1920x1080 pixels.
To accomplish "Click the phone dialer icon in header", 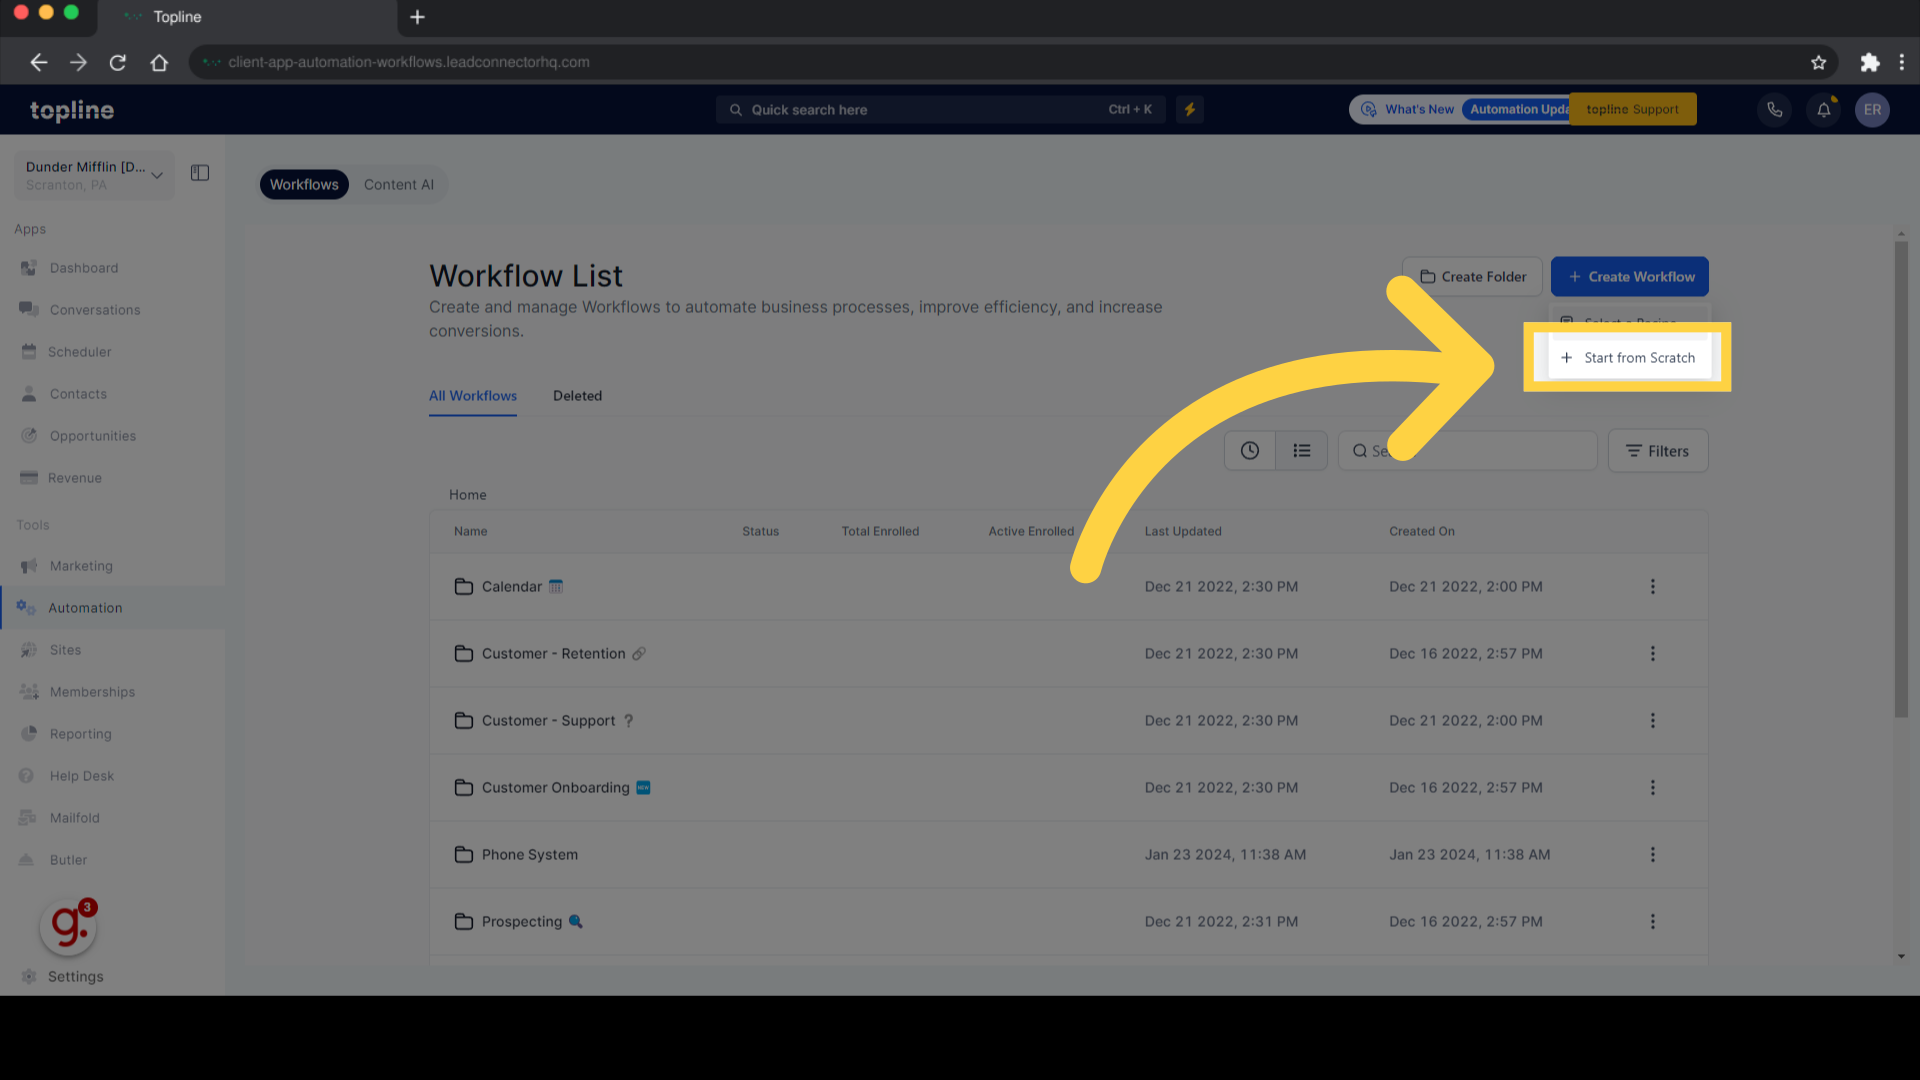I will pyautogui.click(x=1774, y=110).
